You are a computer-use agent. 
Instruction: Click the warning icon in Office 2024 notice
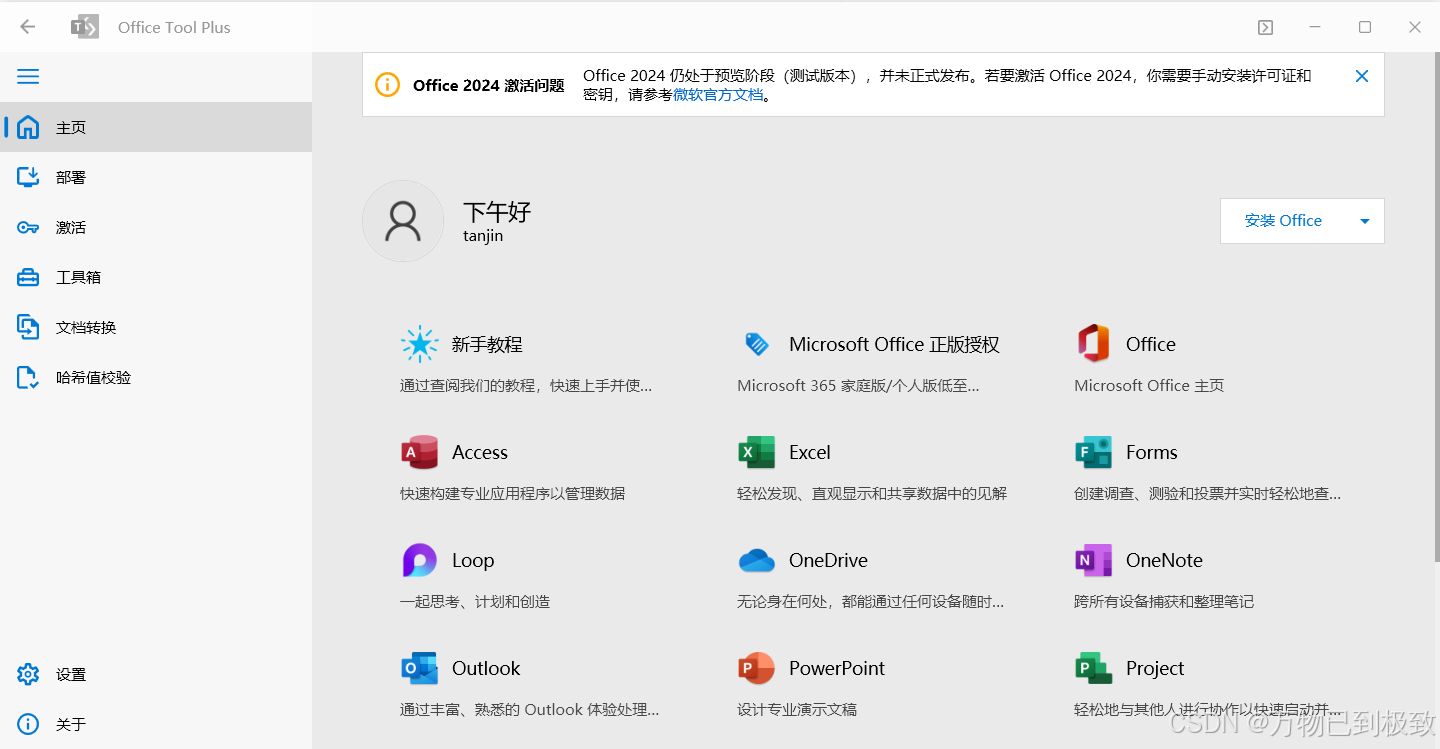click(387, 85)
